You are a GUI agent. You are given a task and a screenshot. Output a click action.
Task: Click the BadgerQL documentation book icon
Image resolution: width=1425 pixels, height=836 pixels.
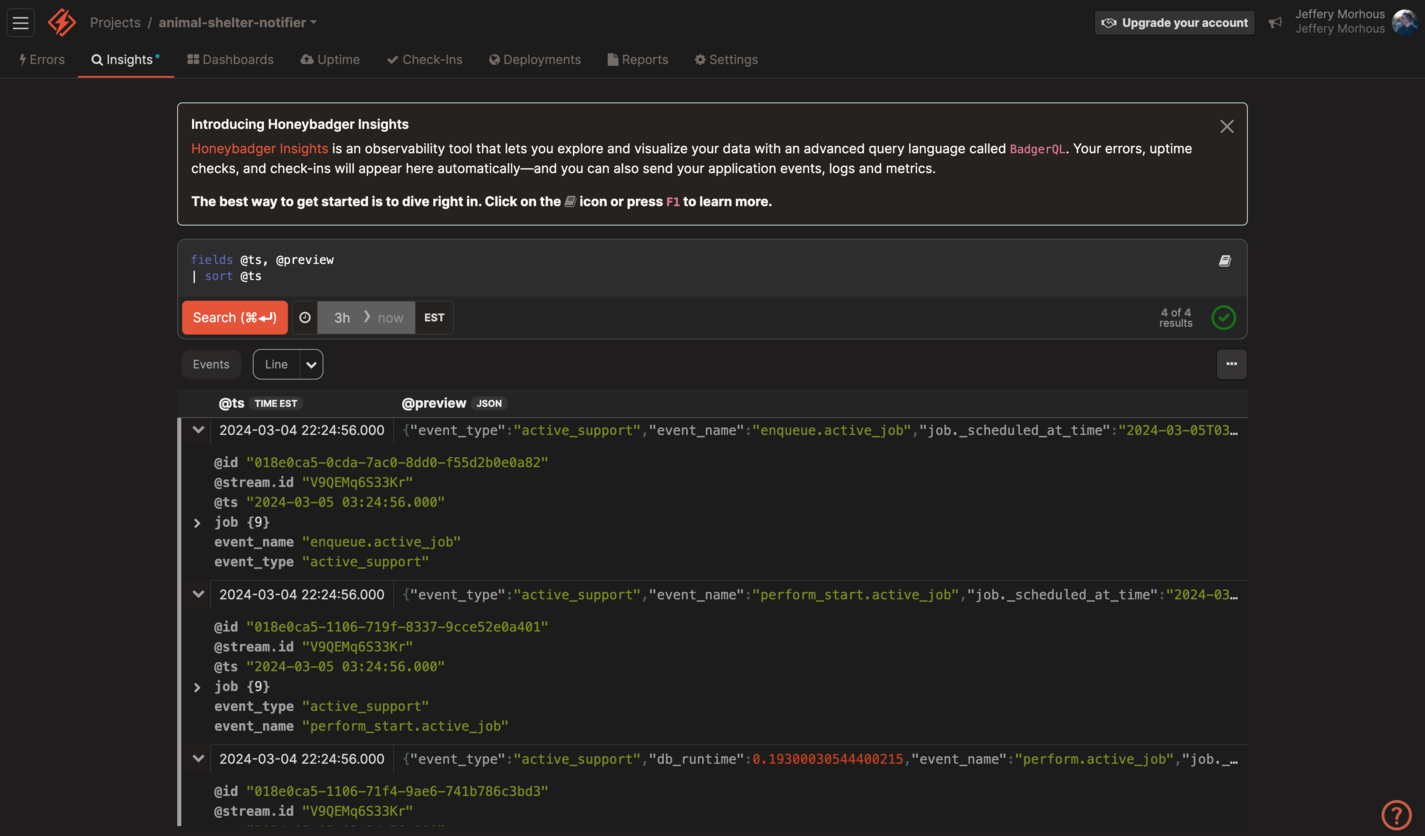[x=1224, y=261]
